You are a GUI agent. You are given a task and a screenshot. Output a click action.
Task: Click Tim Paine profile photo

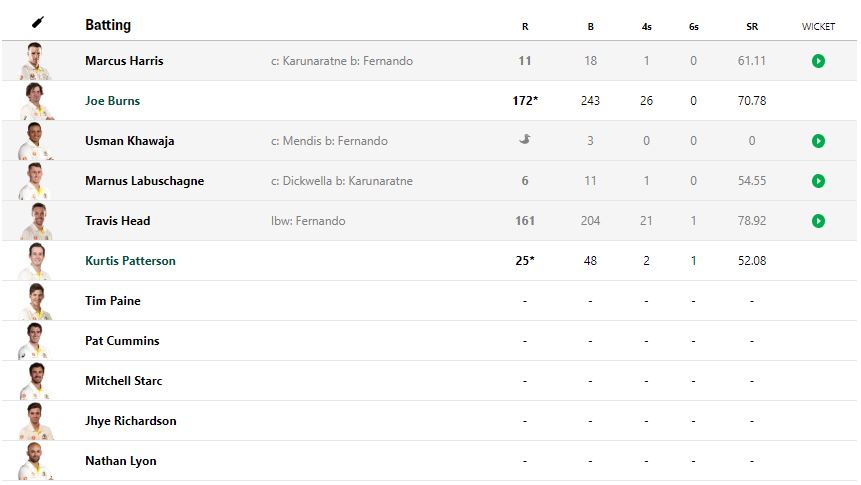tap(36, 300)
